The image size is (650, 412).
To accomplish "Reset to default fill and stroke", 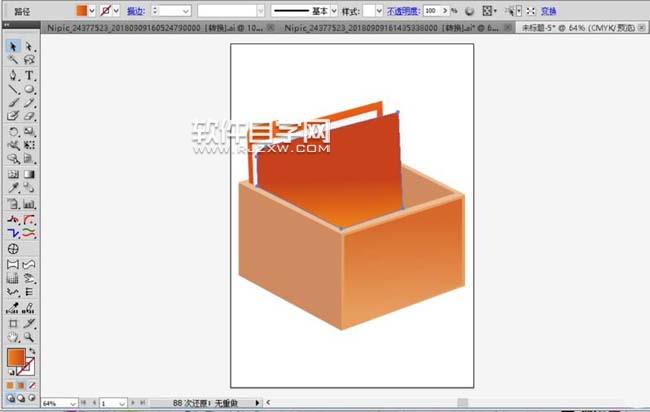I will (11, 372).
